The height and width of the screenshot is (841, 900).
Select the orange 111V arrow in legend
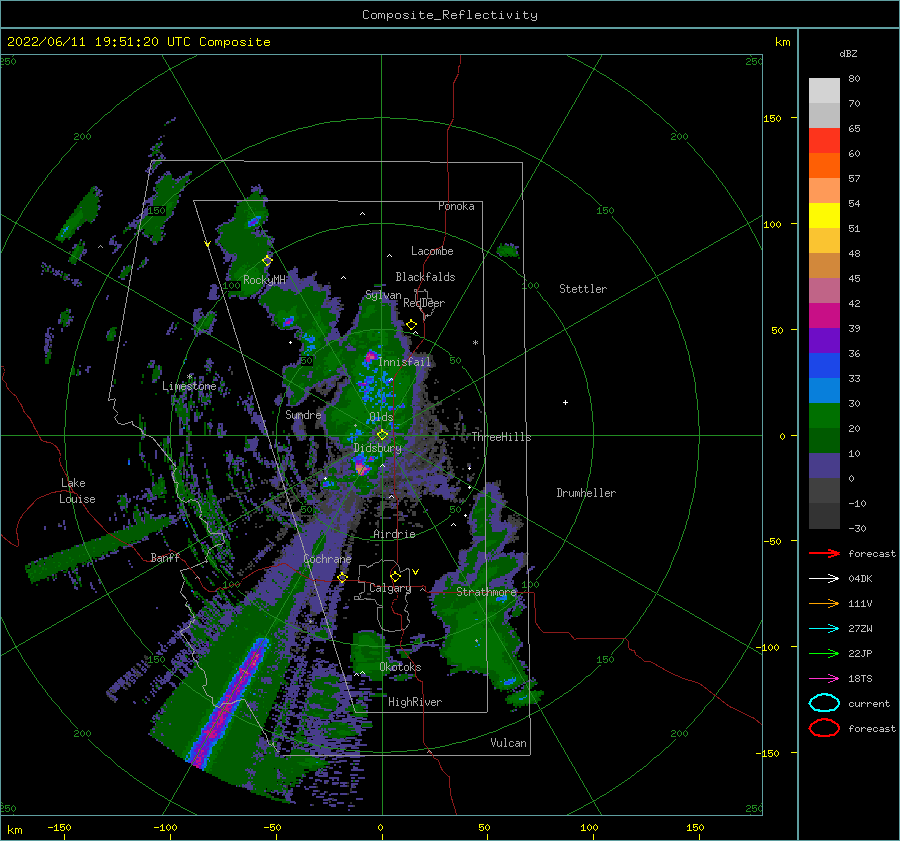pyautogui.click(x=824, y=603)
